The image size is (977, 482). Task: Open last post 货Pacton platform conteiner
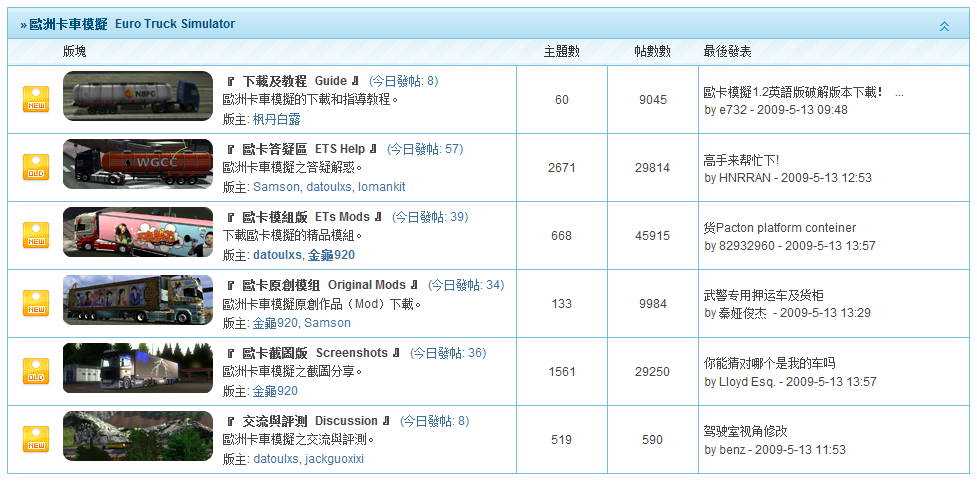(x=779, y=228)
